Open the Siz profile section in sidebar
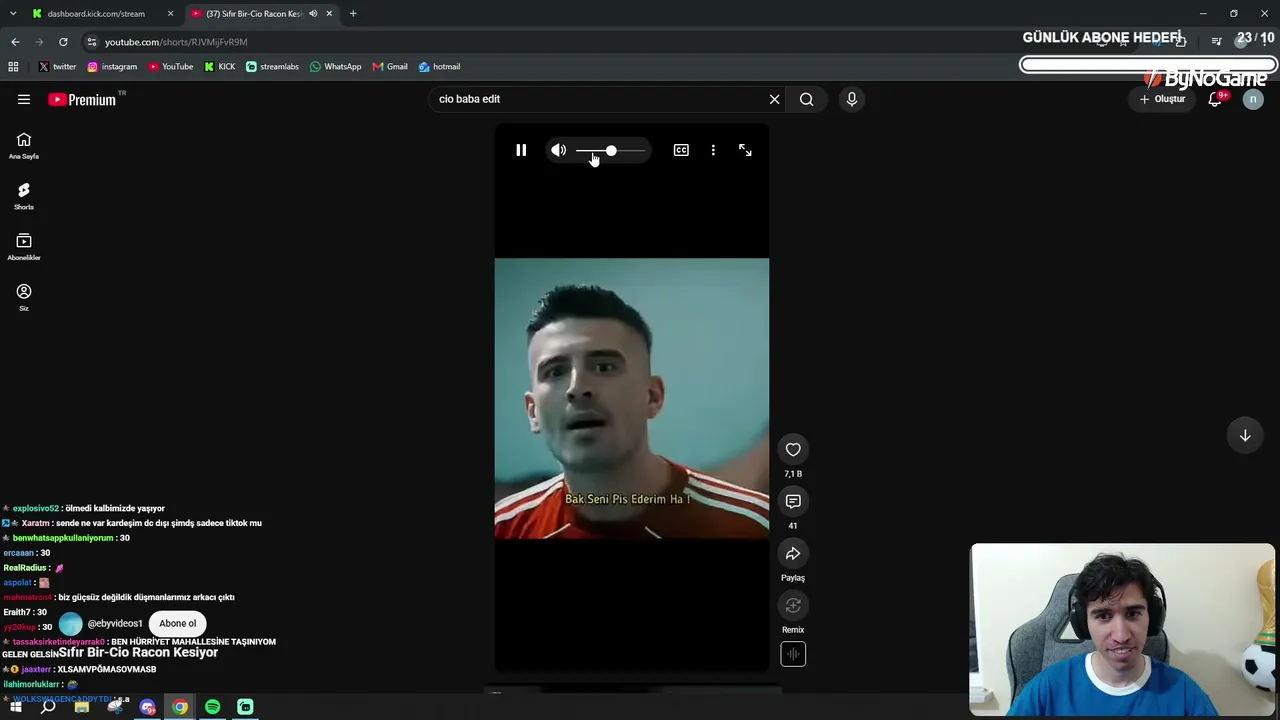The height and width of the screenshot is (720, 1280). (x=24, y=297)
